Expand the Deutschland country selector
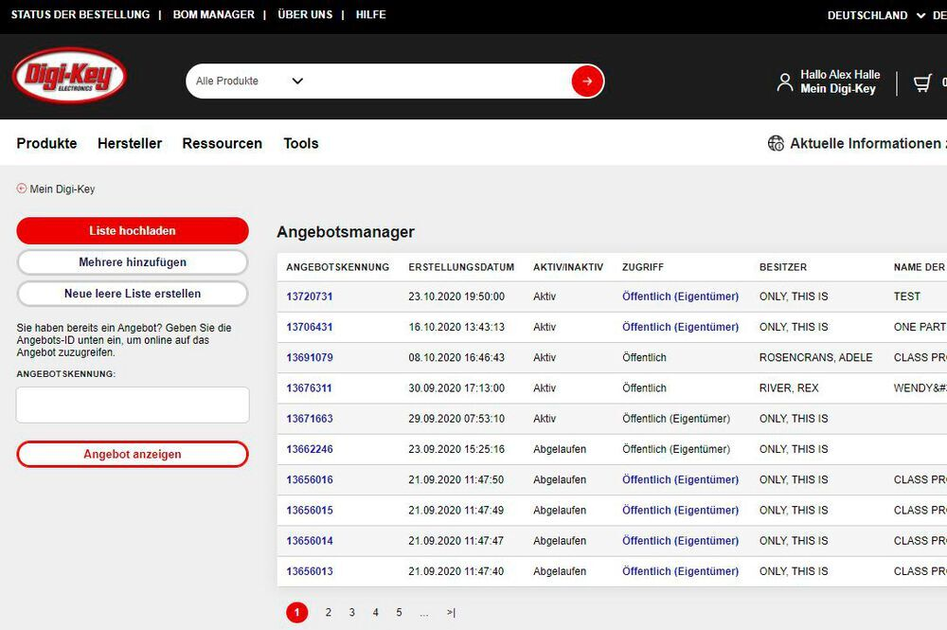Viewport: 947px width, 630px height. [x=869, y=15]
